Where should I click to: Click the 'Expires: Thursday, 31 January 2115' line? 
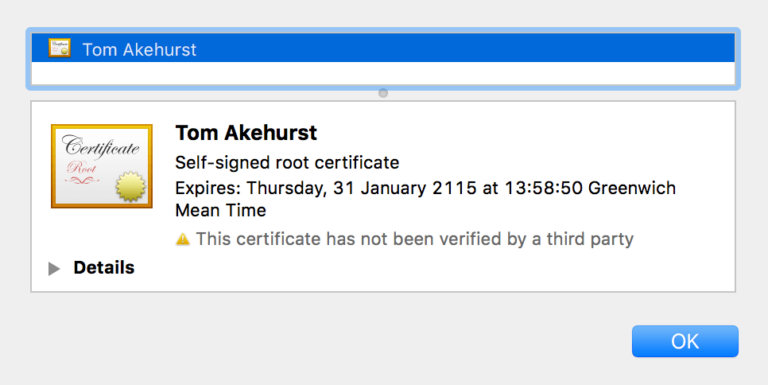[x=326, y=188]
